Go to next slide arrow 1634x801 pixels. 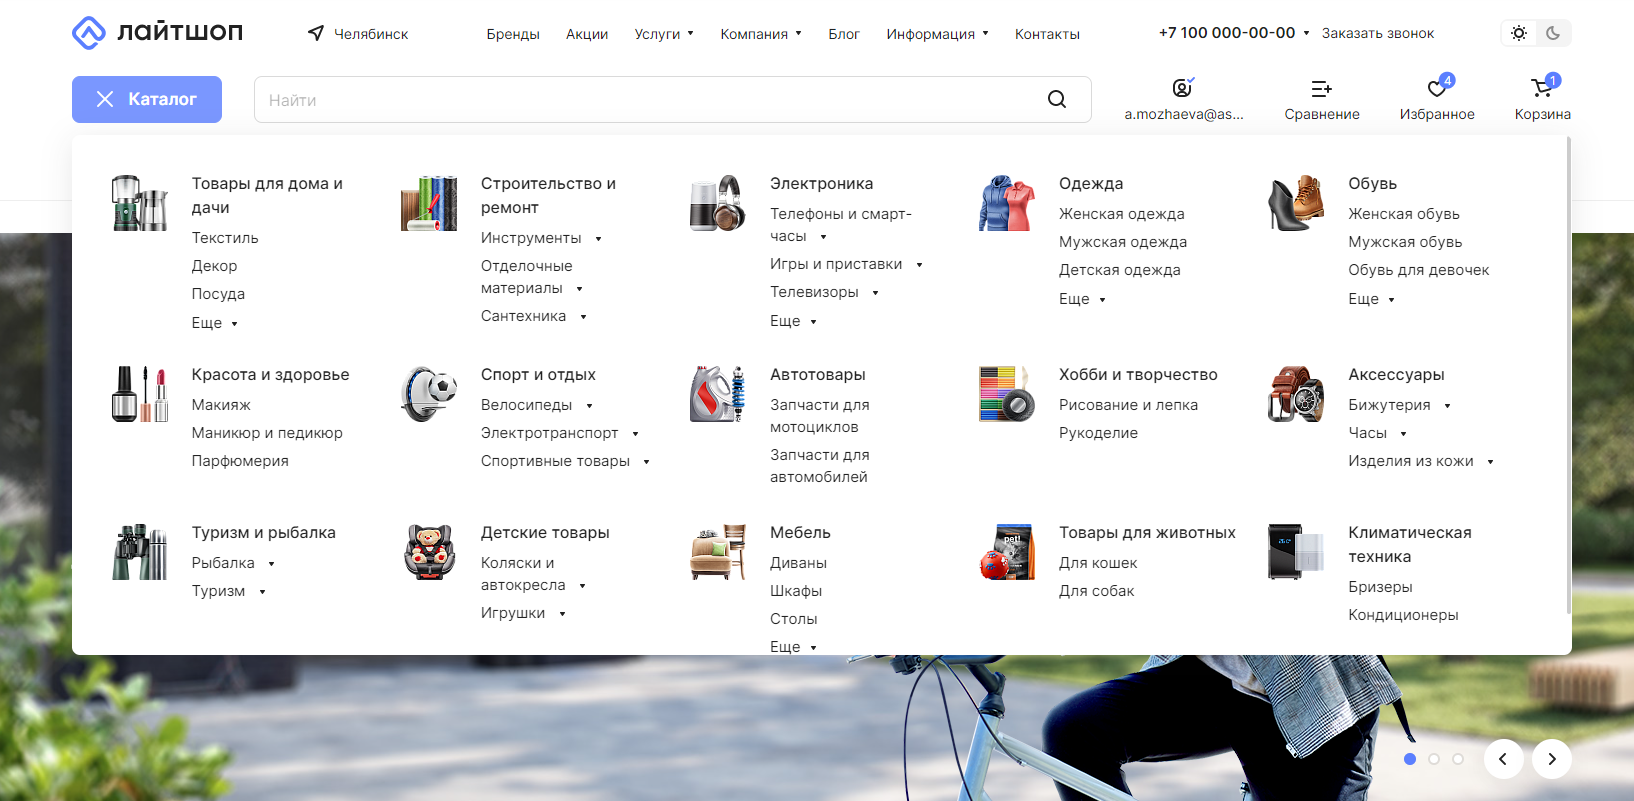(x=1552, y=759)
